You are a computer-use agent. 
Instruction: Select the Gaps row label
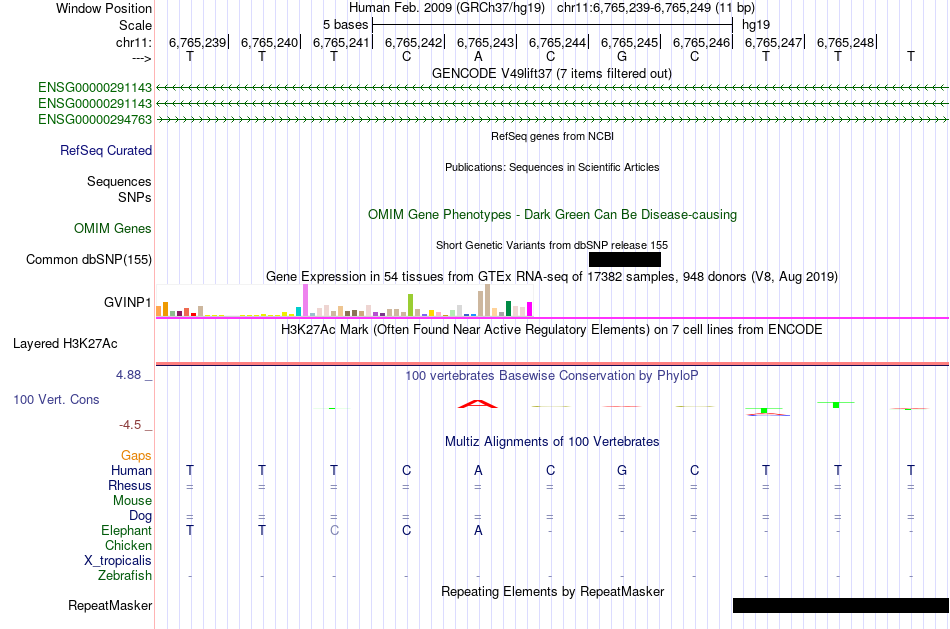pyautogui.click(x=136, y=455)
